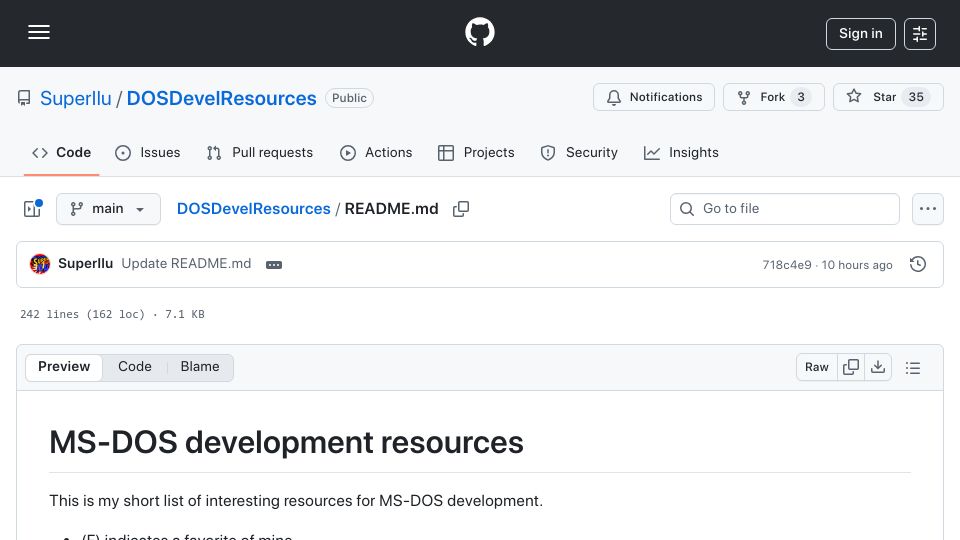View the Security tab
The width and height of the screenshot is (960, 540).
[x=579, y=152]
